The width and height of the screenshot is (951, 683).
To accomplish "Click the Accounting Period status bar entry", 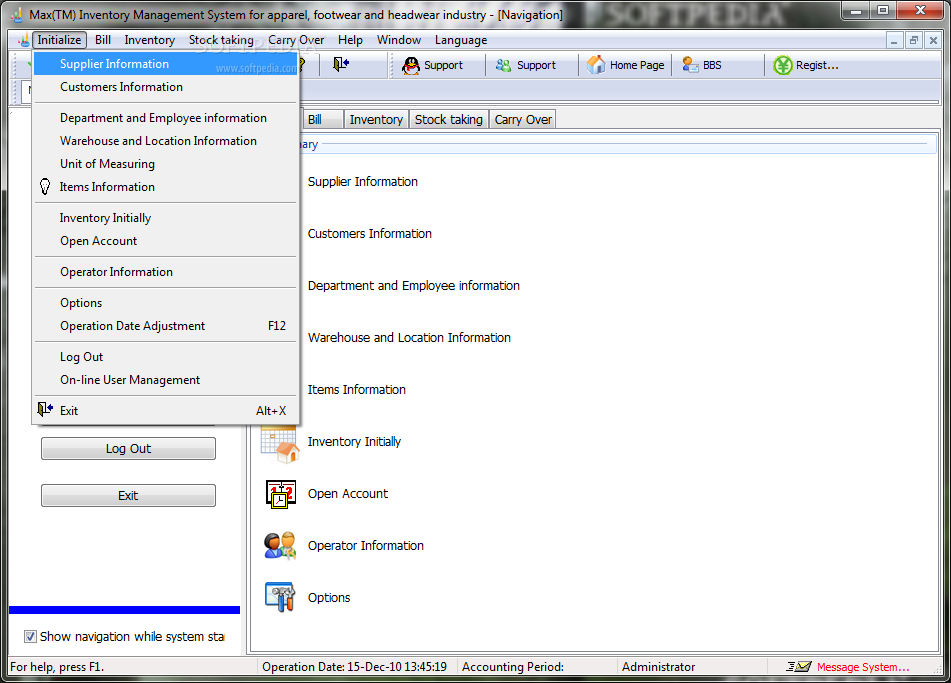I will (512, 667).
